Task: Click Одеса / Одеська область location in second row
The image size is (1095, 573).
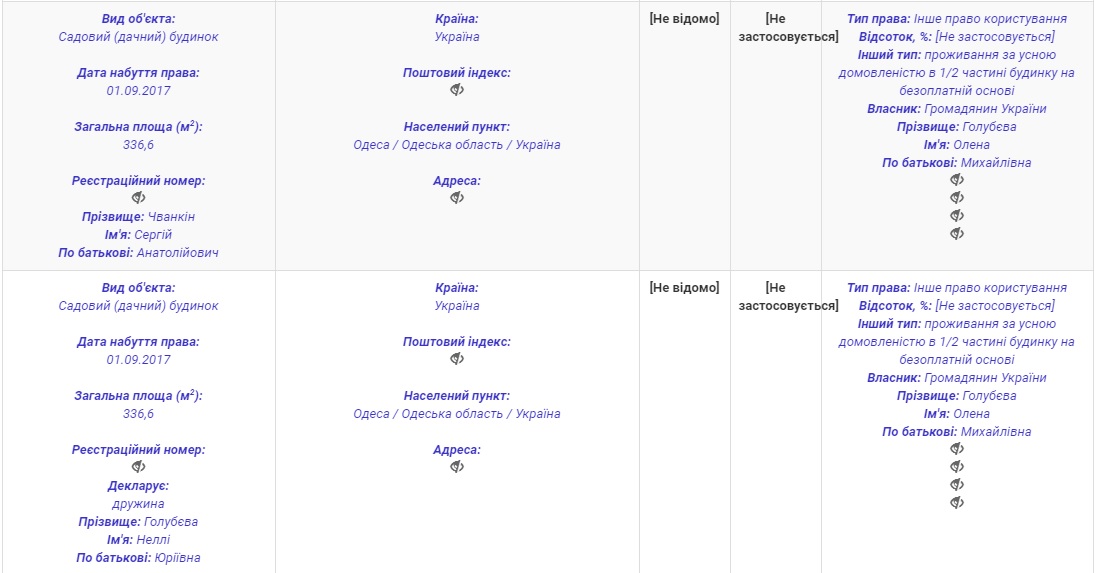Action: pyautogui.click(x=457, y=414)
